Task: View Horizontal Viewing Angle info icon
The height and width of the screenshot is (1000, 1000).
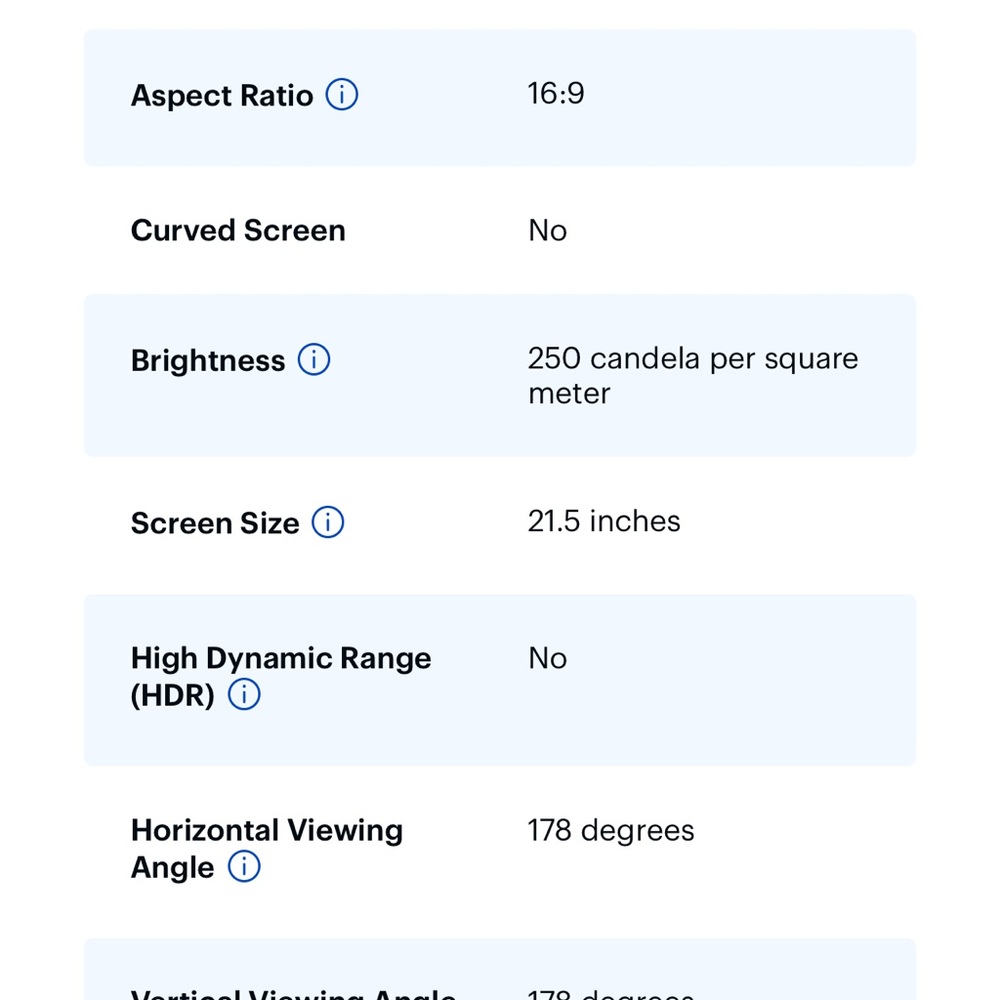Action: (244, 867)
